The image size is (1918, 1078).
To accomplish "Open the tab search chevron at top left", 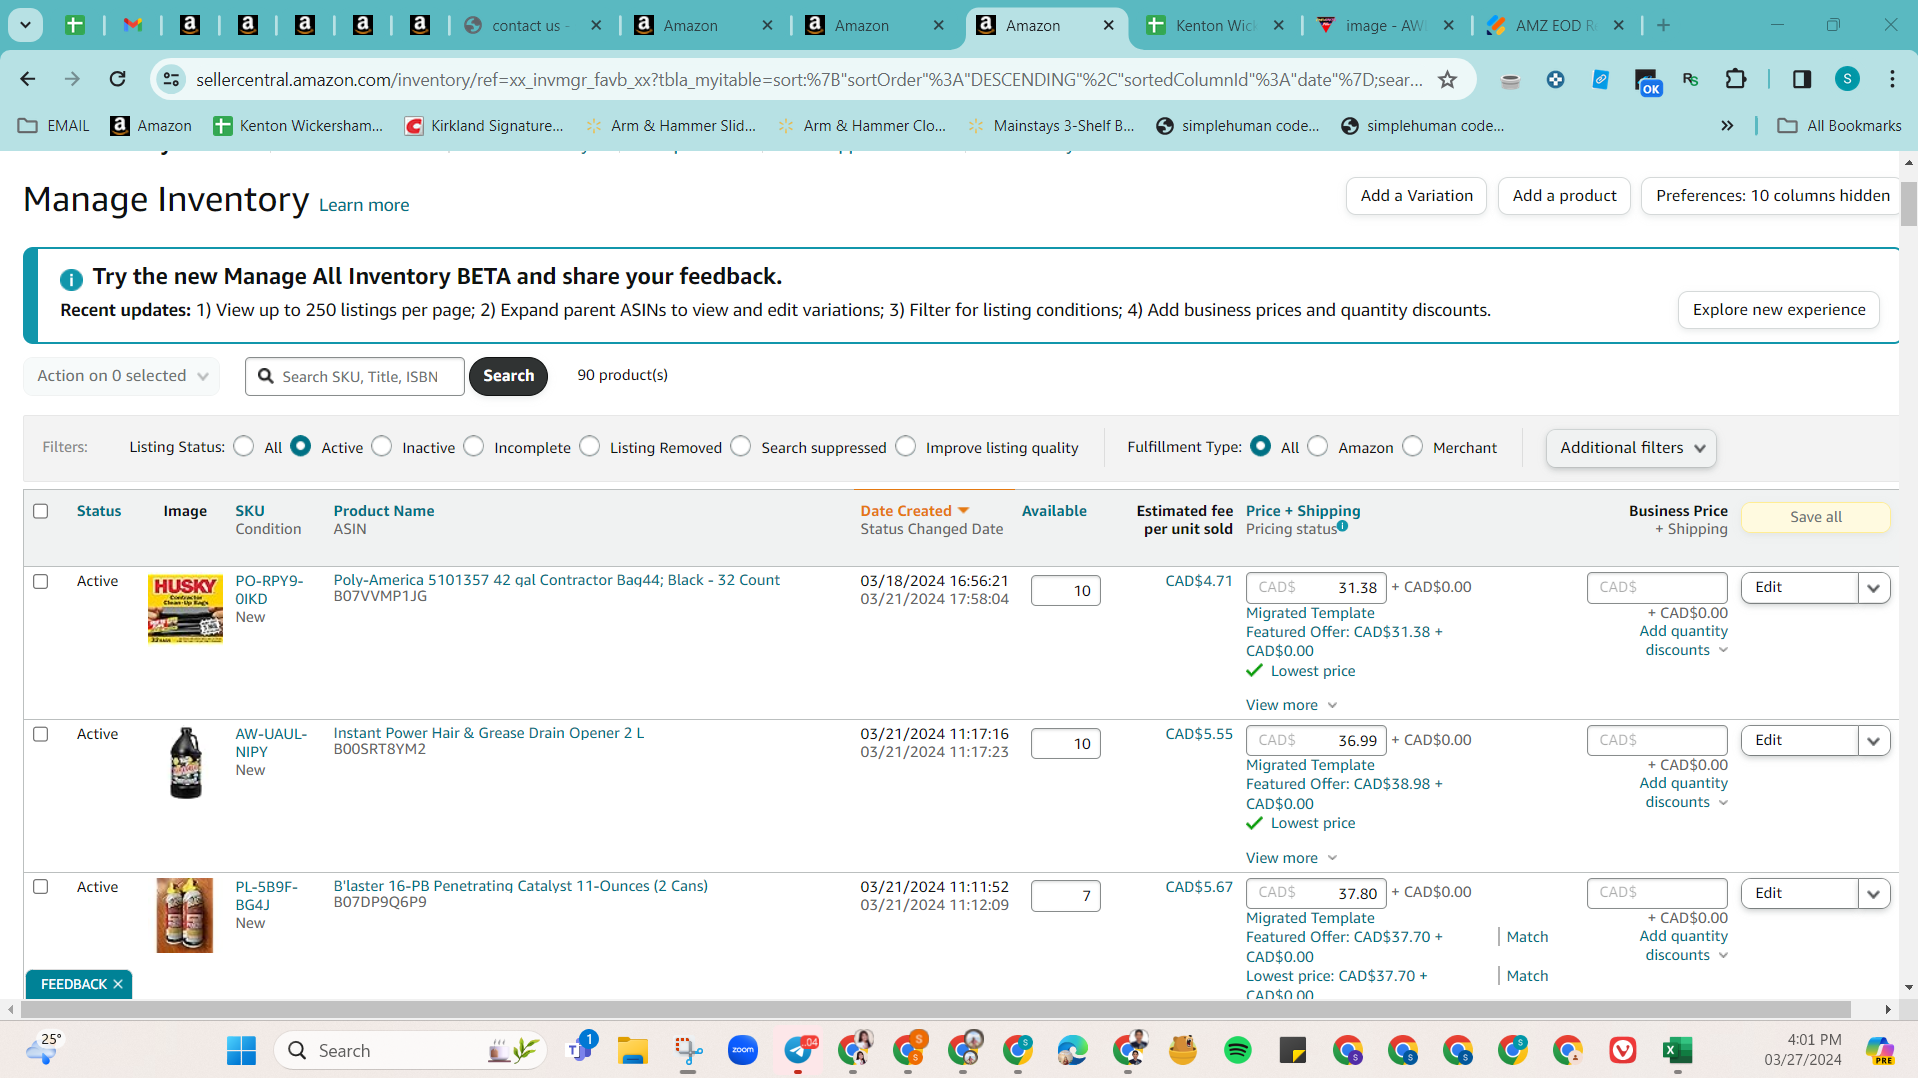I will (25, 25).
